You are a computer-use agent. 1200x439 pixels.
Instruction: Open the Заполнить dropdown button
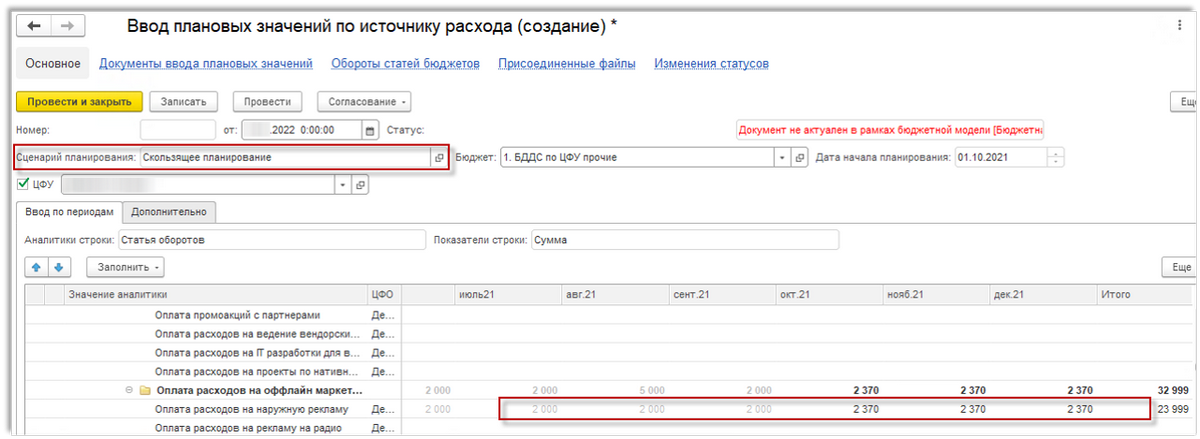pyautogui.click(x=126, y=268)
